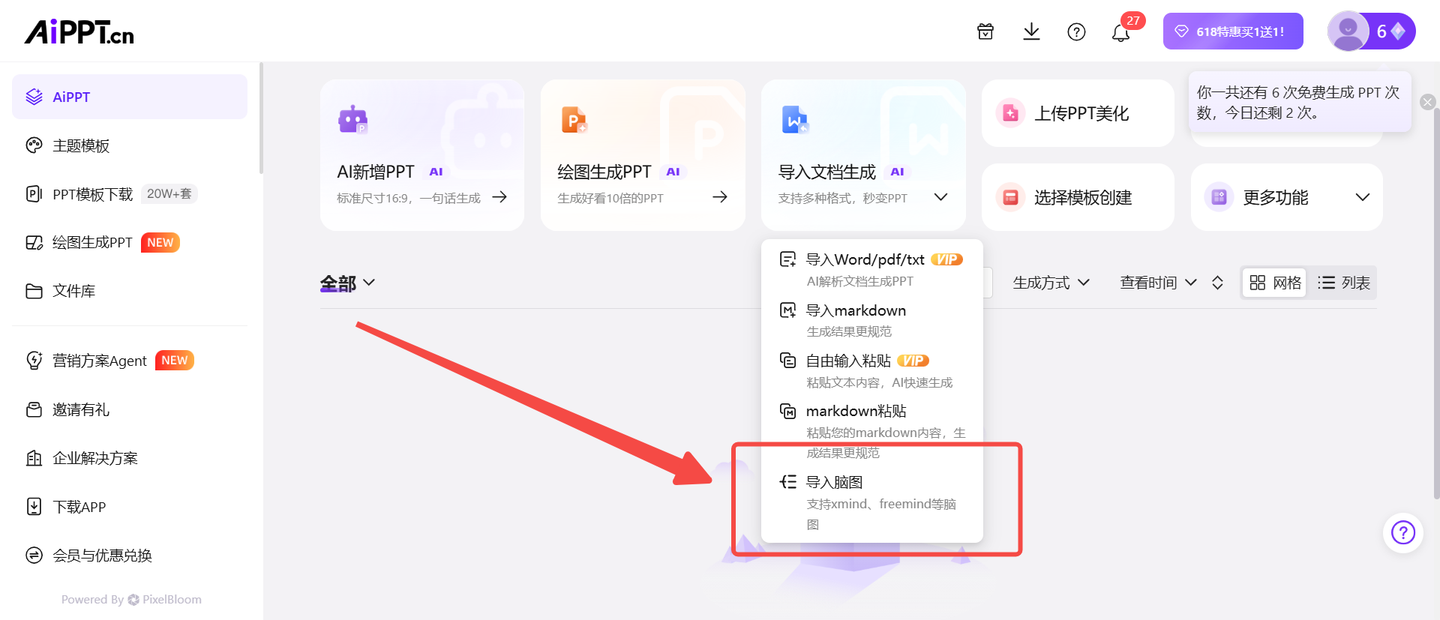Click the robot icon on AI新增PPT card
The width and height of the screenshot is (1440, 620).
pos(353,120)
